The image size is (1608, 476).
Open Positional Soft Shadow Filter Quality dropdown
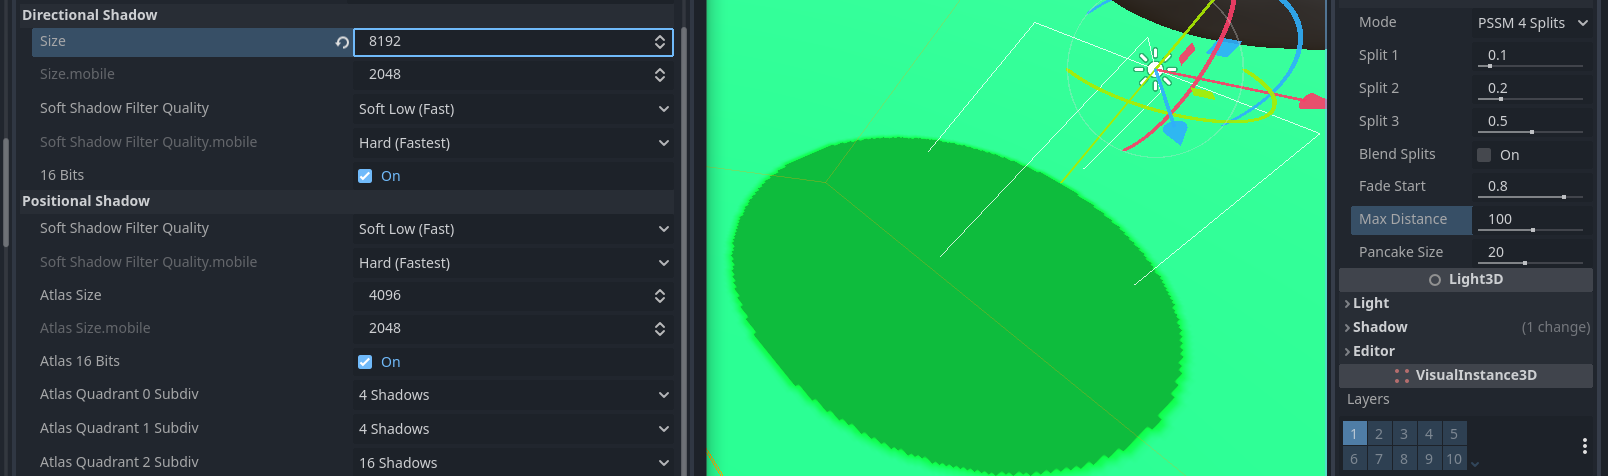[513, 229]
